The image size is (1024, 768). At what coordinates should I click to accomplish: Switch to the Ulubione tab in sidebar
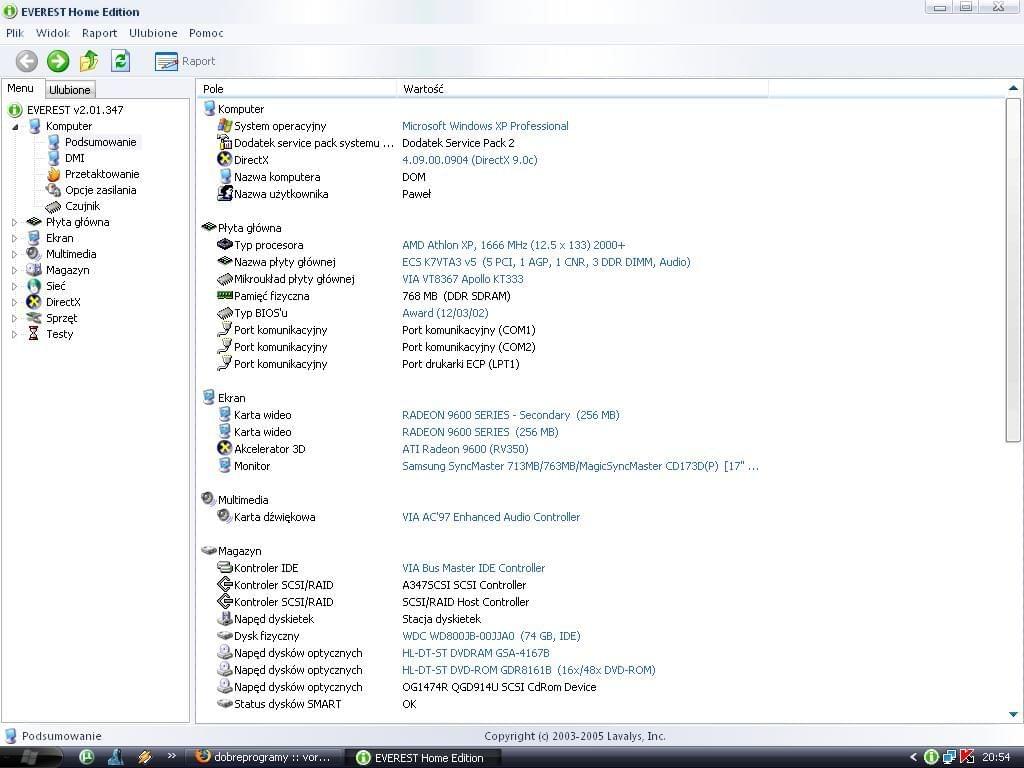pos(70,89)
